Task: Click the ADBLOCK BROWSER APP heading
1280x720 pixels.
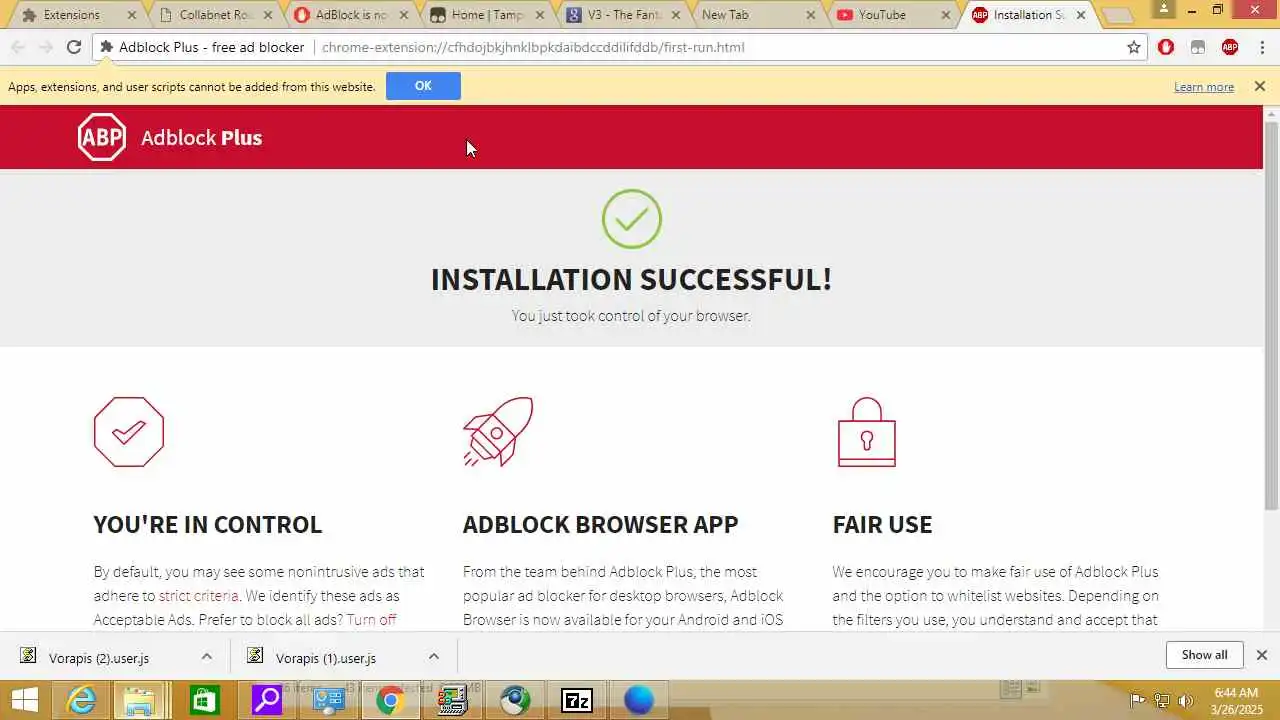Action: 600,524
